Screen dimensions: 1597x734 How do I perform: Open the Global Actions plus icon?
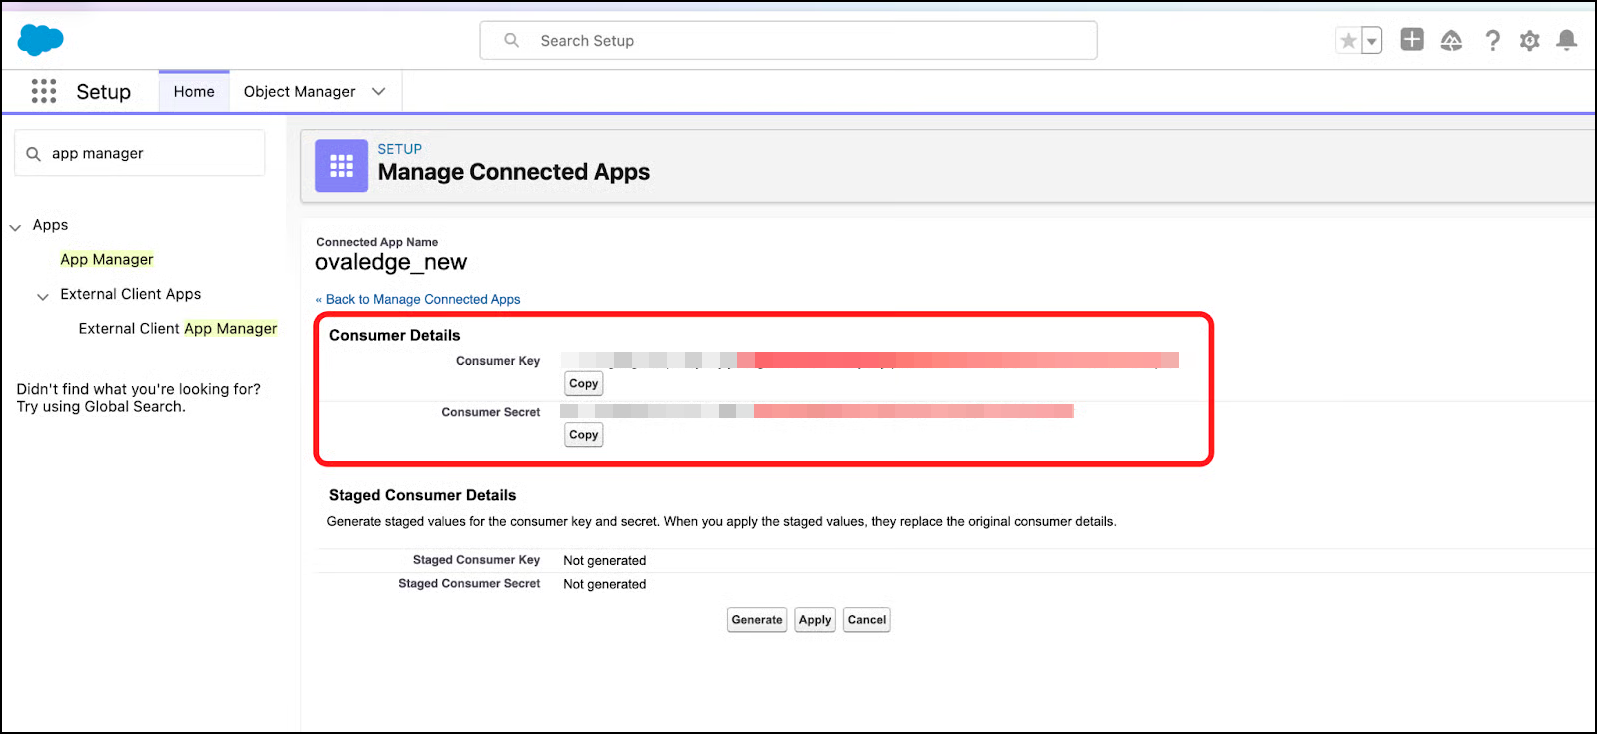point(1411,40)
